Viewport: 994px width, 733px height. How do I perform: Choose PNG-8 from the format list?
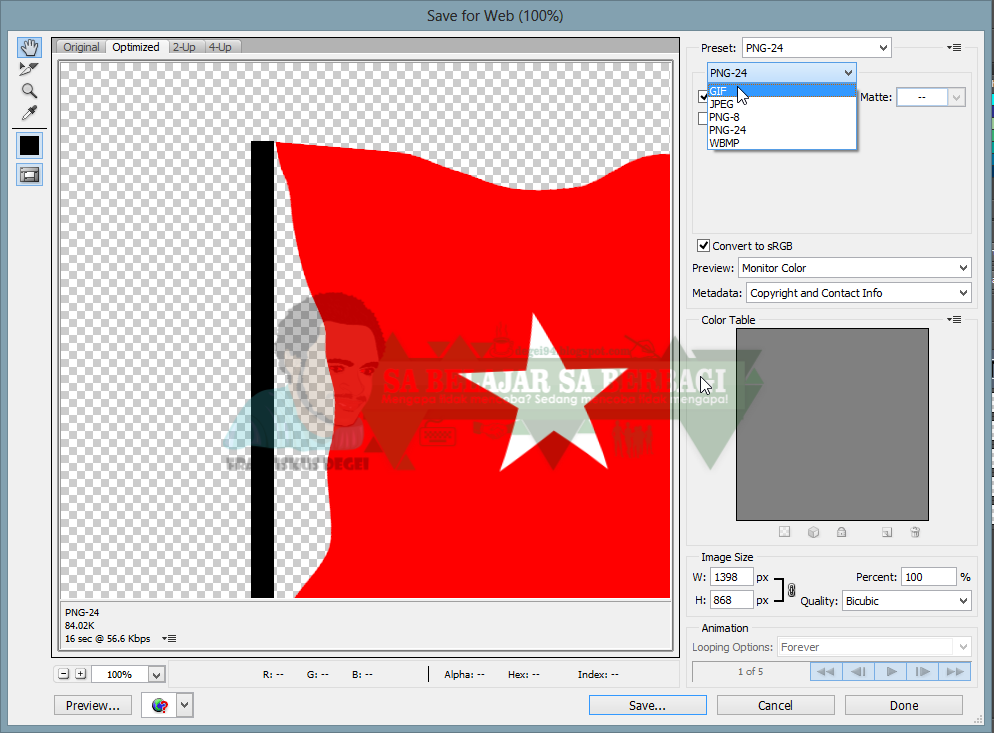[x=782, y=117]
